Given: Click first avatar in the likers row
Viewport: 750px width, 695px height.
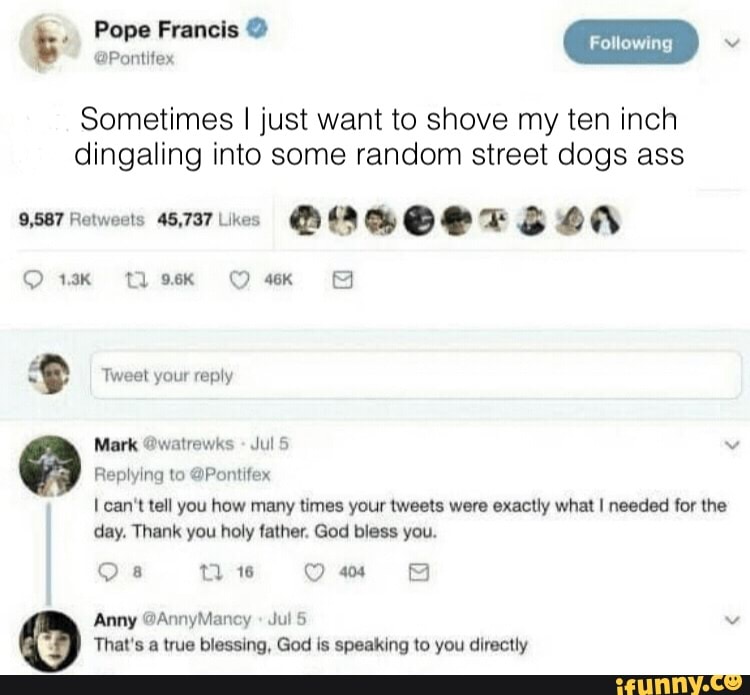Looking at the screenshot, I should point(305,220).
